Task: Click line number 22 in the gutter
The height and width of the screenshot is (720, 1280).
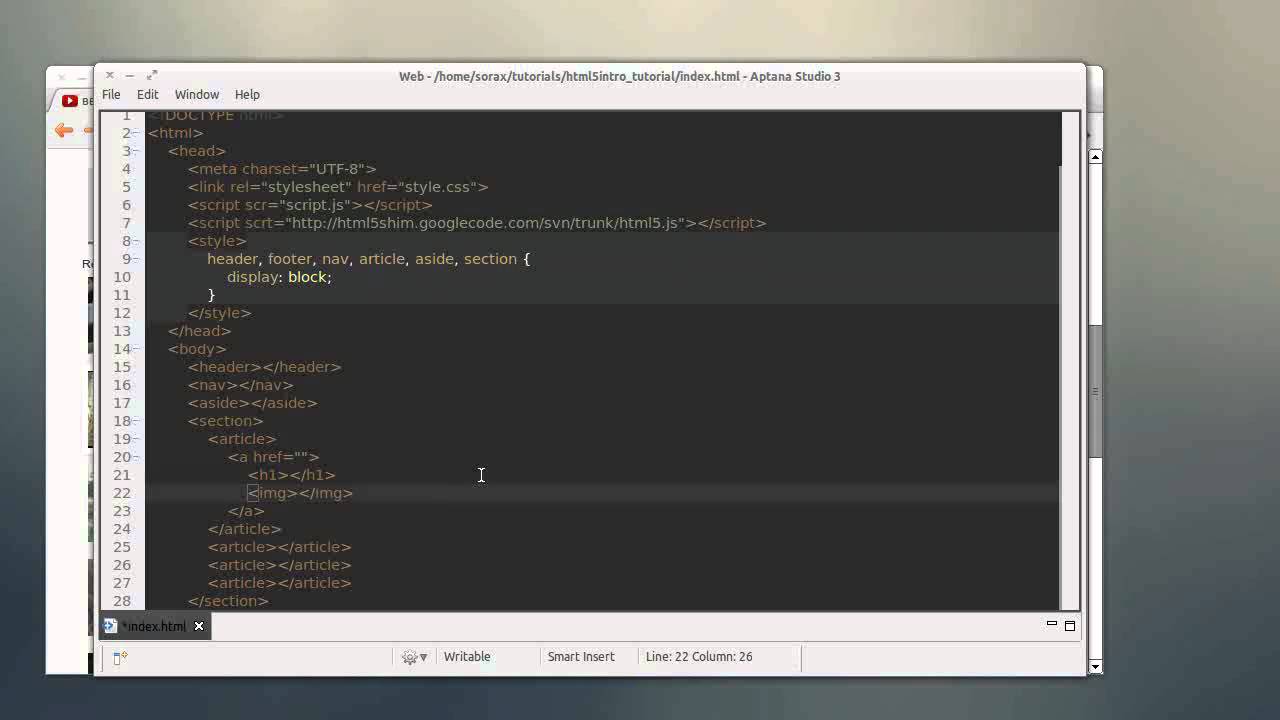Action: point(122,493)
